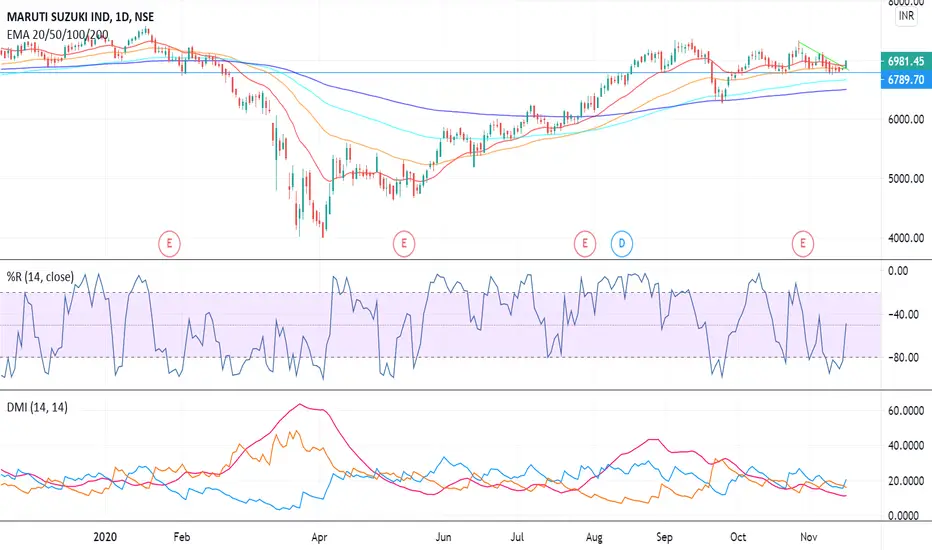The height and width of the screenshot is (550, 932).
Task: Select the green descending trendline in November
Action: point(822,55)
